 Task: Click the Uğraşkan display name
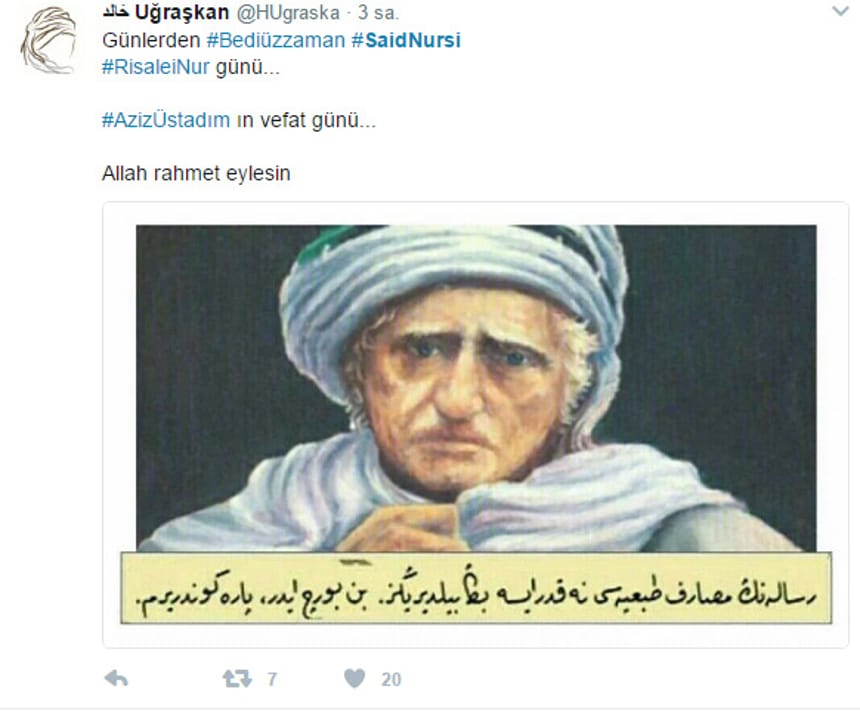[182, 13]
